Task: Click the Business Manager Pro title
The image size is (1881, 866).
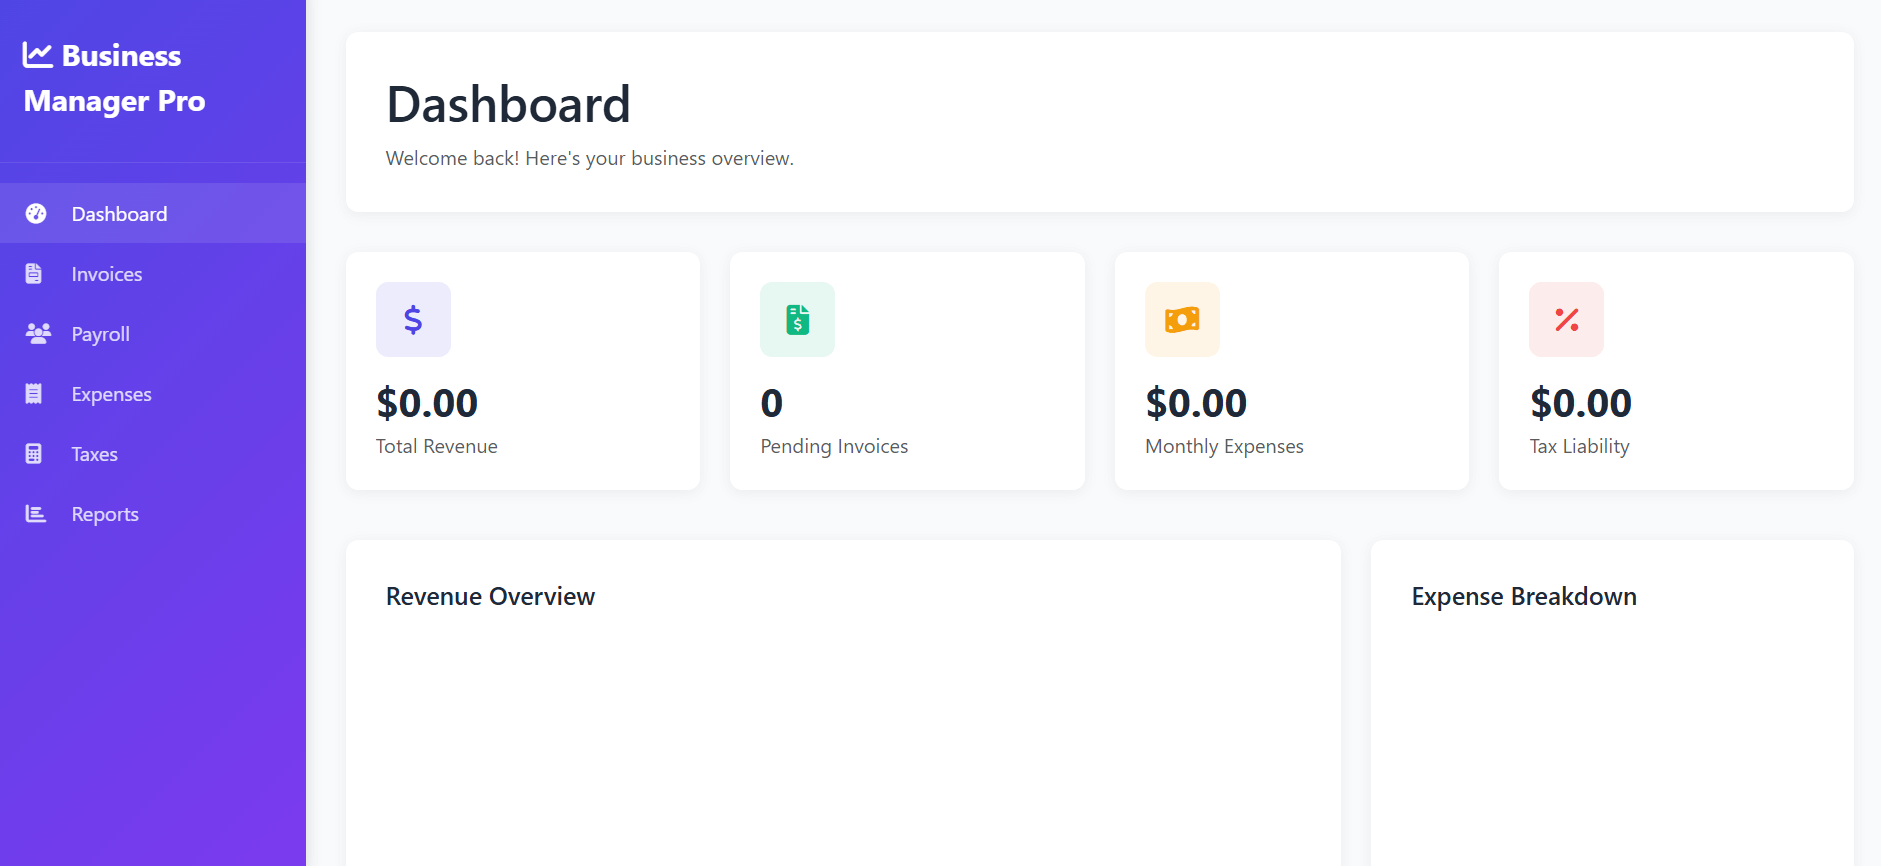Action: [115, 79]
